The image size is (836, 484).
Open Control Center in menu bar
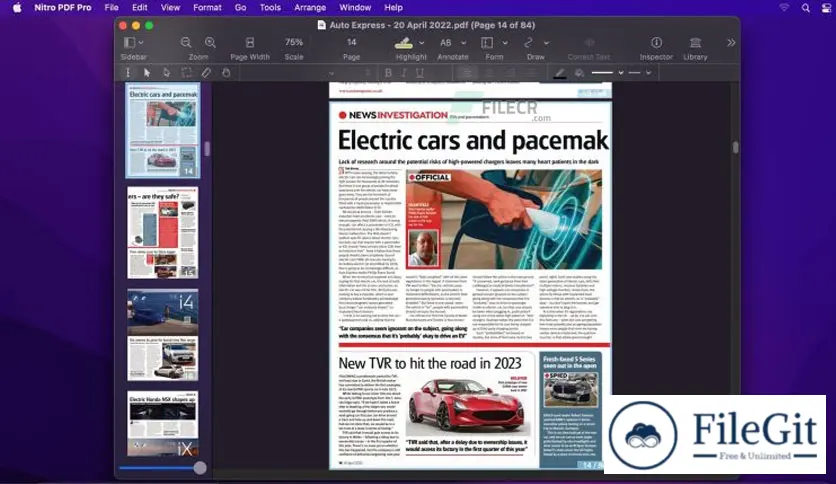click(x=826, y=7)
